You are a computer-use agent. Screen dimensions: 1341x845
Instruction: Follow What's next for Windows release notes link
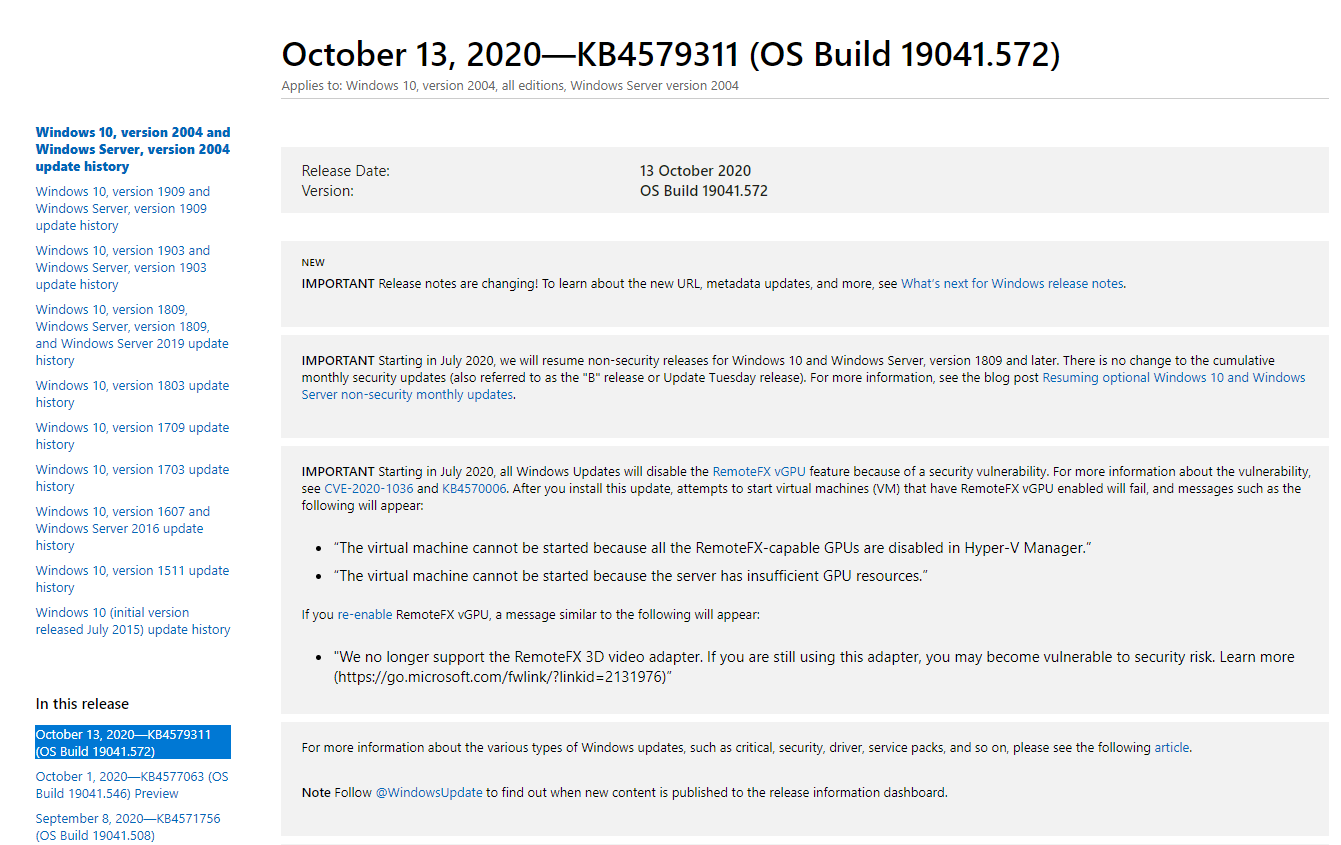[1012, 283]
